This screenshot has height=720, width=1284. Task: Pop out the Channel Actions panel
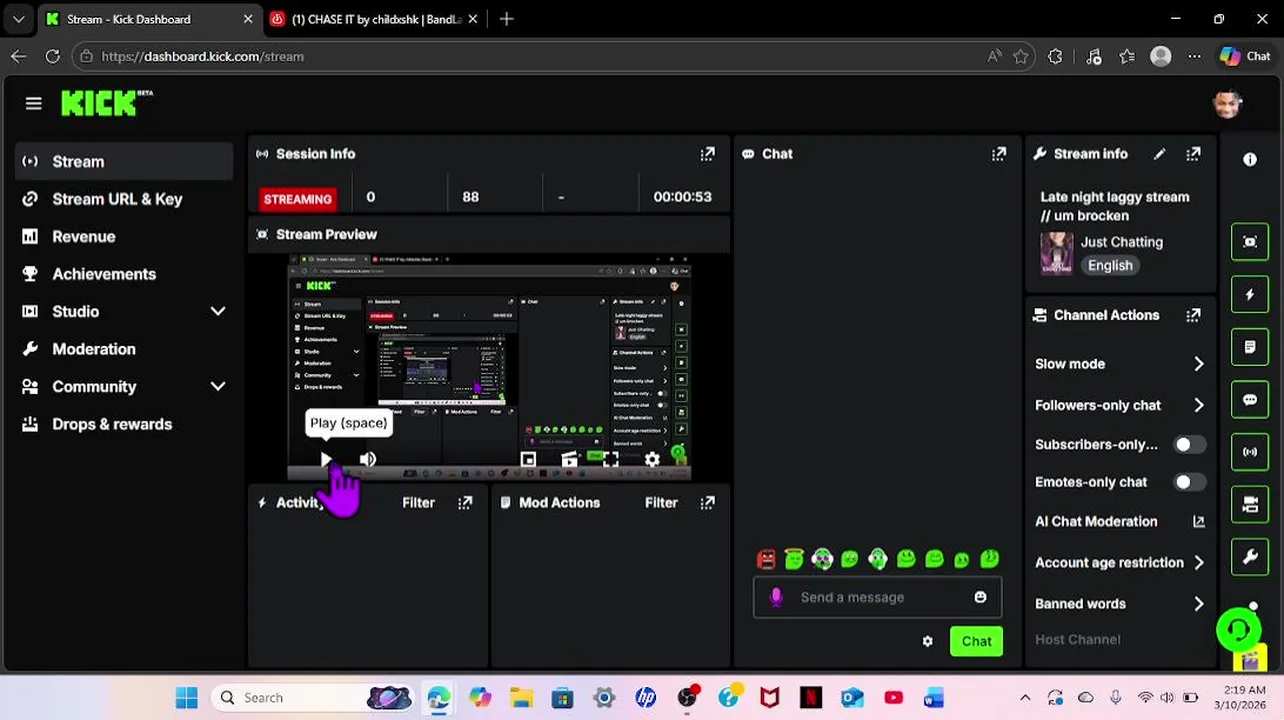click(1193, 315)
